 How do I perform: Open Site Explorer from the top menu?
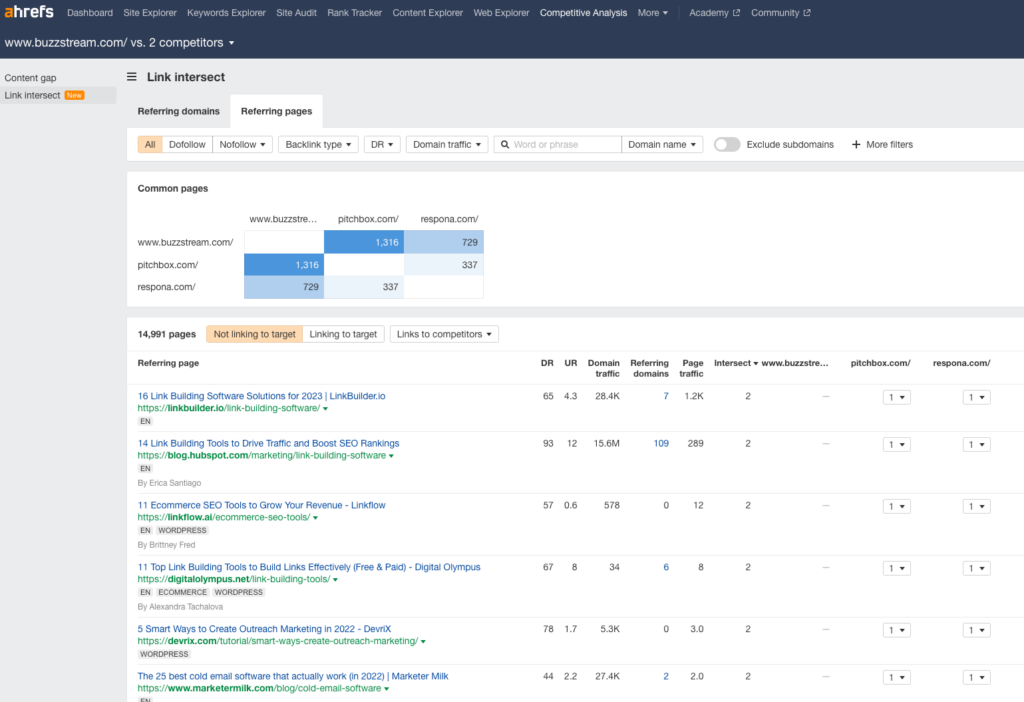click(x=150, y=13)
